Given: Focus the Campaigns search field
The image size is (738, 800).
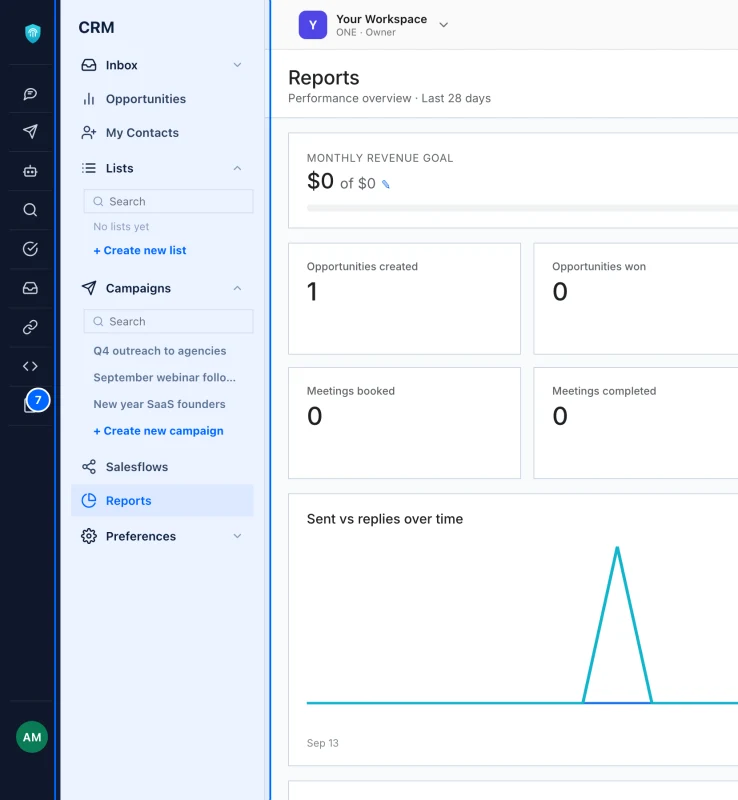Looking at the screenshot, I should [x=168, y=321].
